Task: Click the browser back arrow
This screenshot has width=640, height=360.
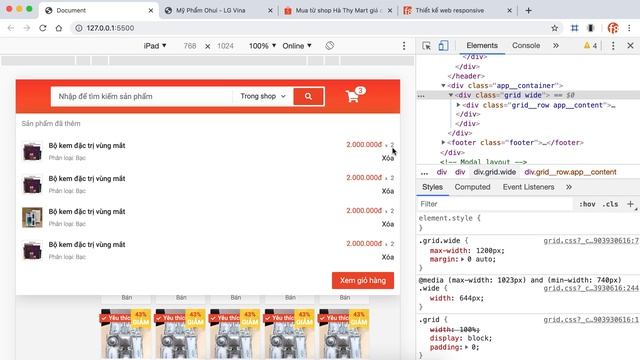Action: pyautogui.click(x=11, y=28)
